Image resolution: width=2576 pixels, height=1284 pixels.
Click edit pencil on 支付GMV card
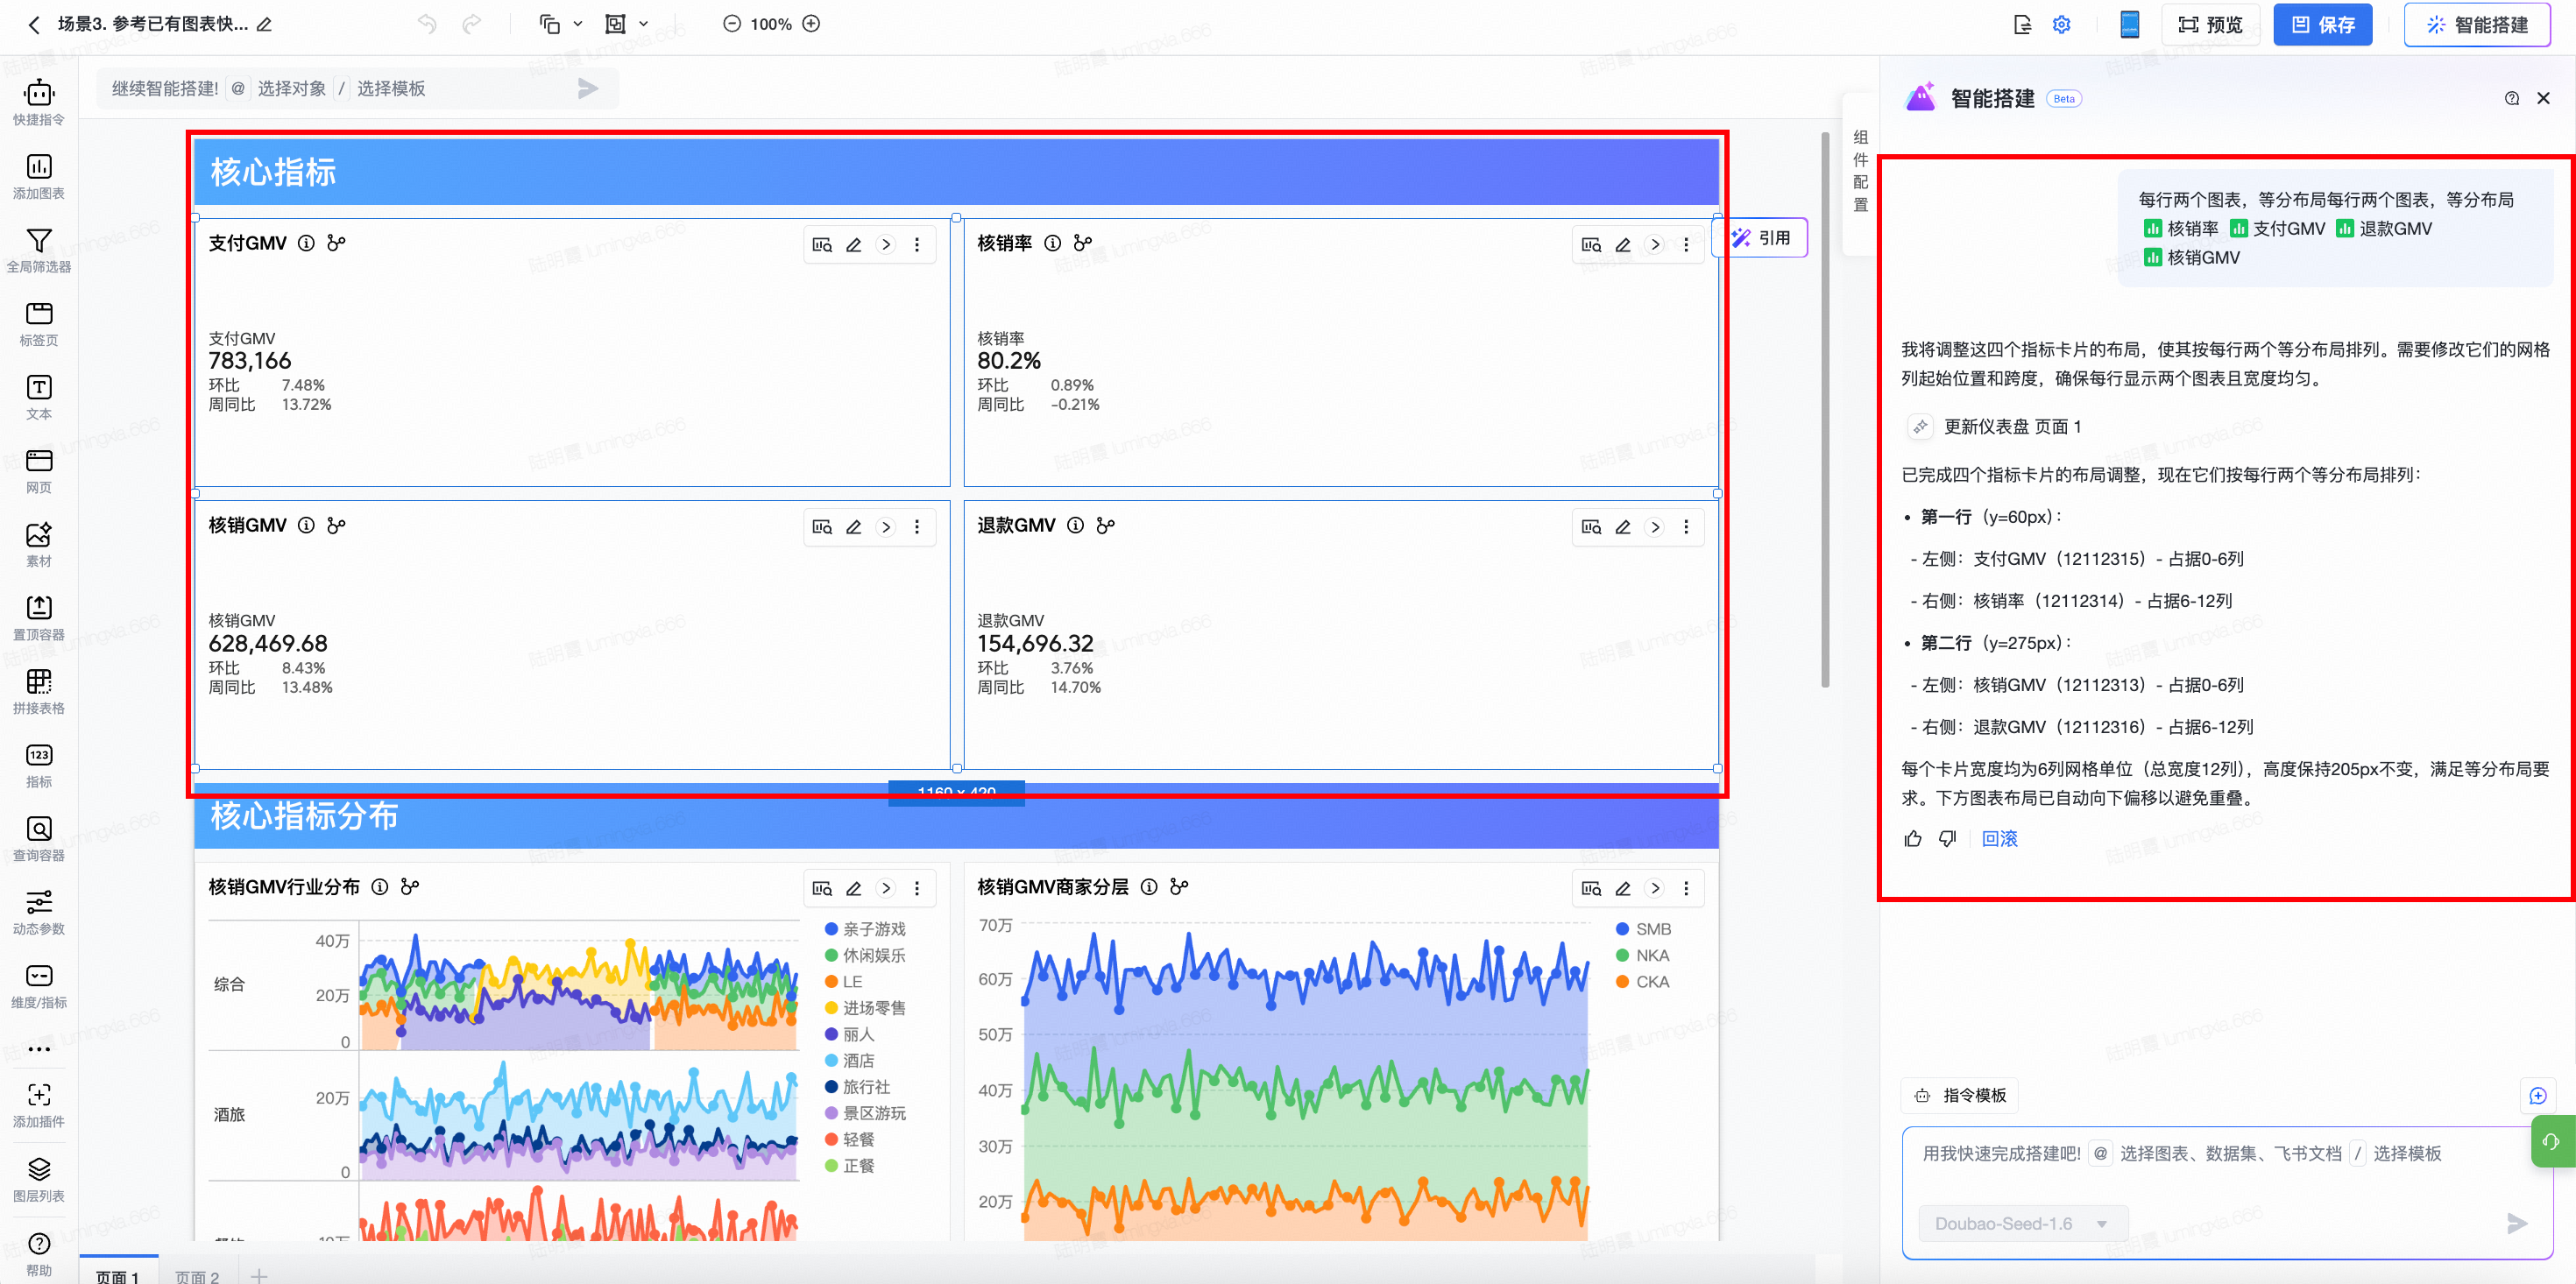pos(853,245)
